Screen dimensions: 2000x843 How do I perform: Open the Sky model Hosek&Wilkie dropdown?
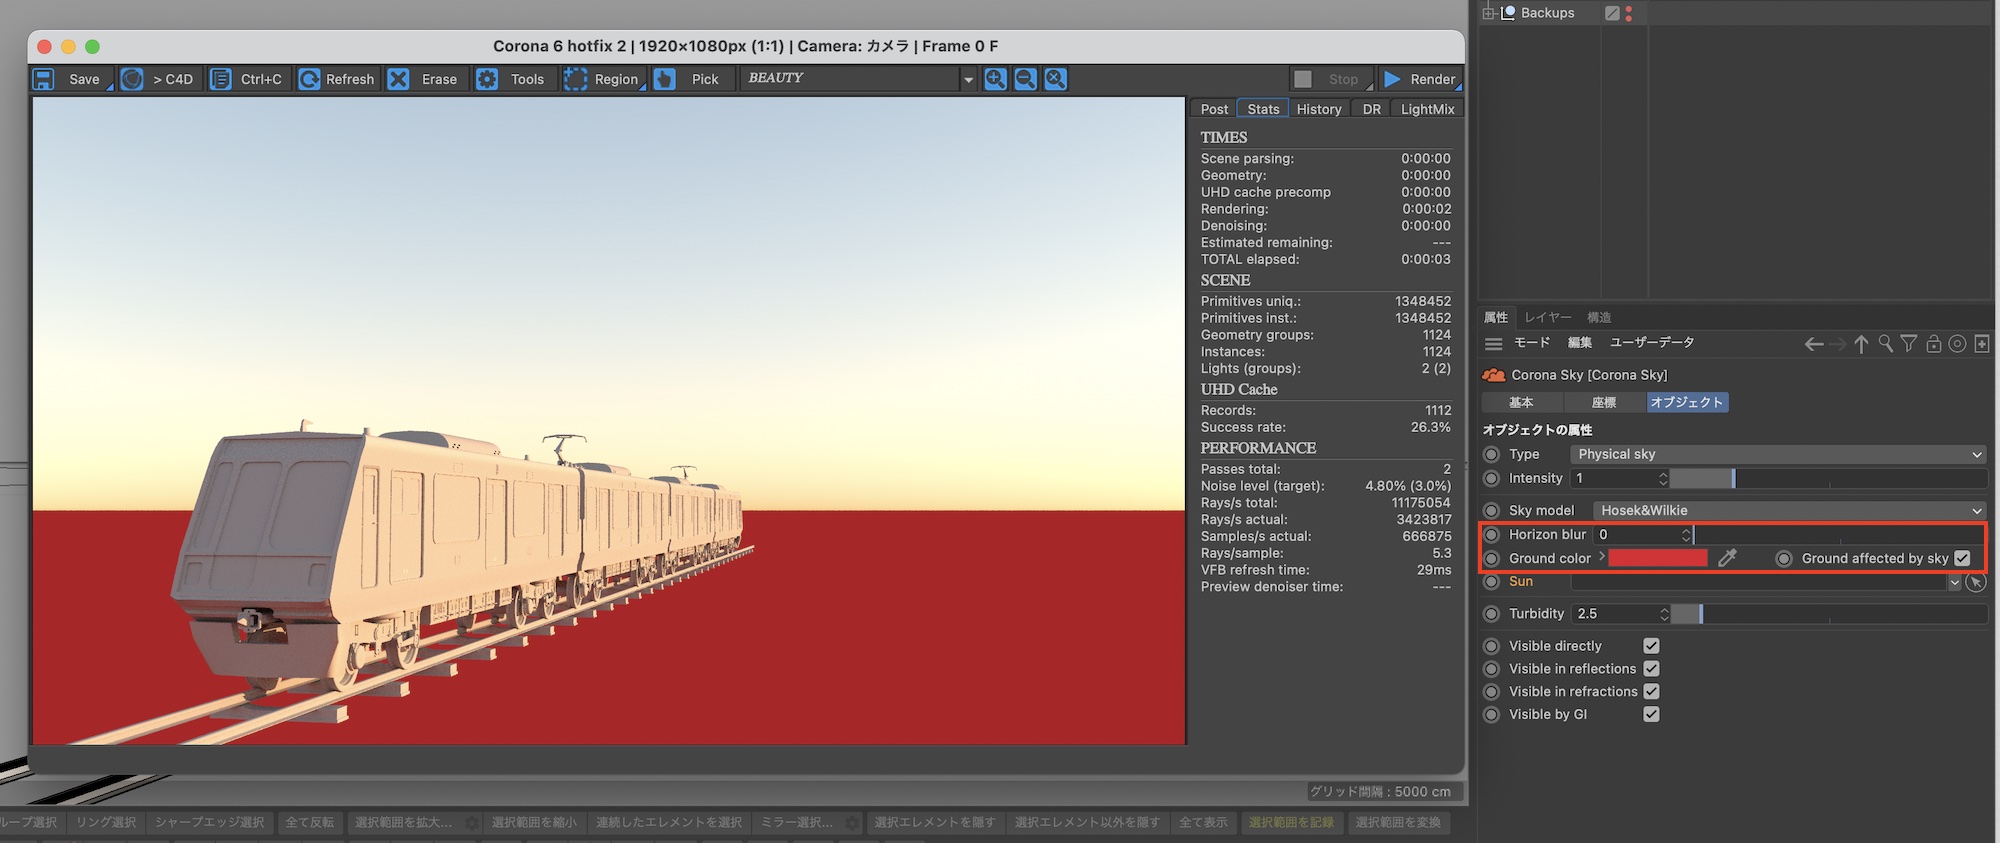(1788, 510)
